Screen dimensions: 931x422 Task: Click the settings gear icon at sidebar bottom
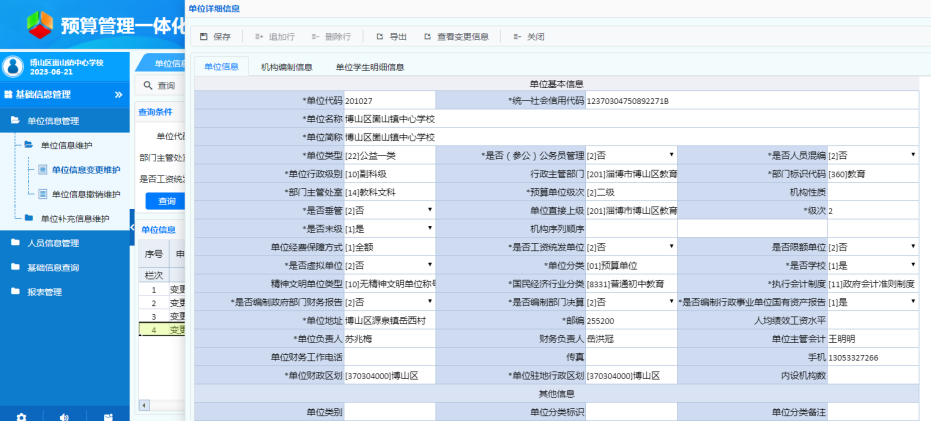[x=21, y=416]
